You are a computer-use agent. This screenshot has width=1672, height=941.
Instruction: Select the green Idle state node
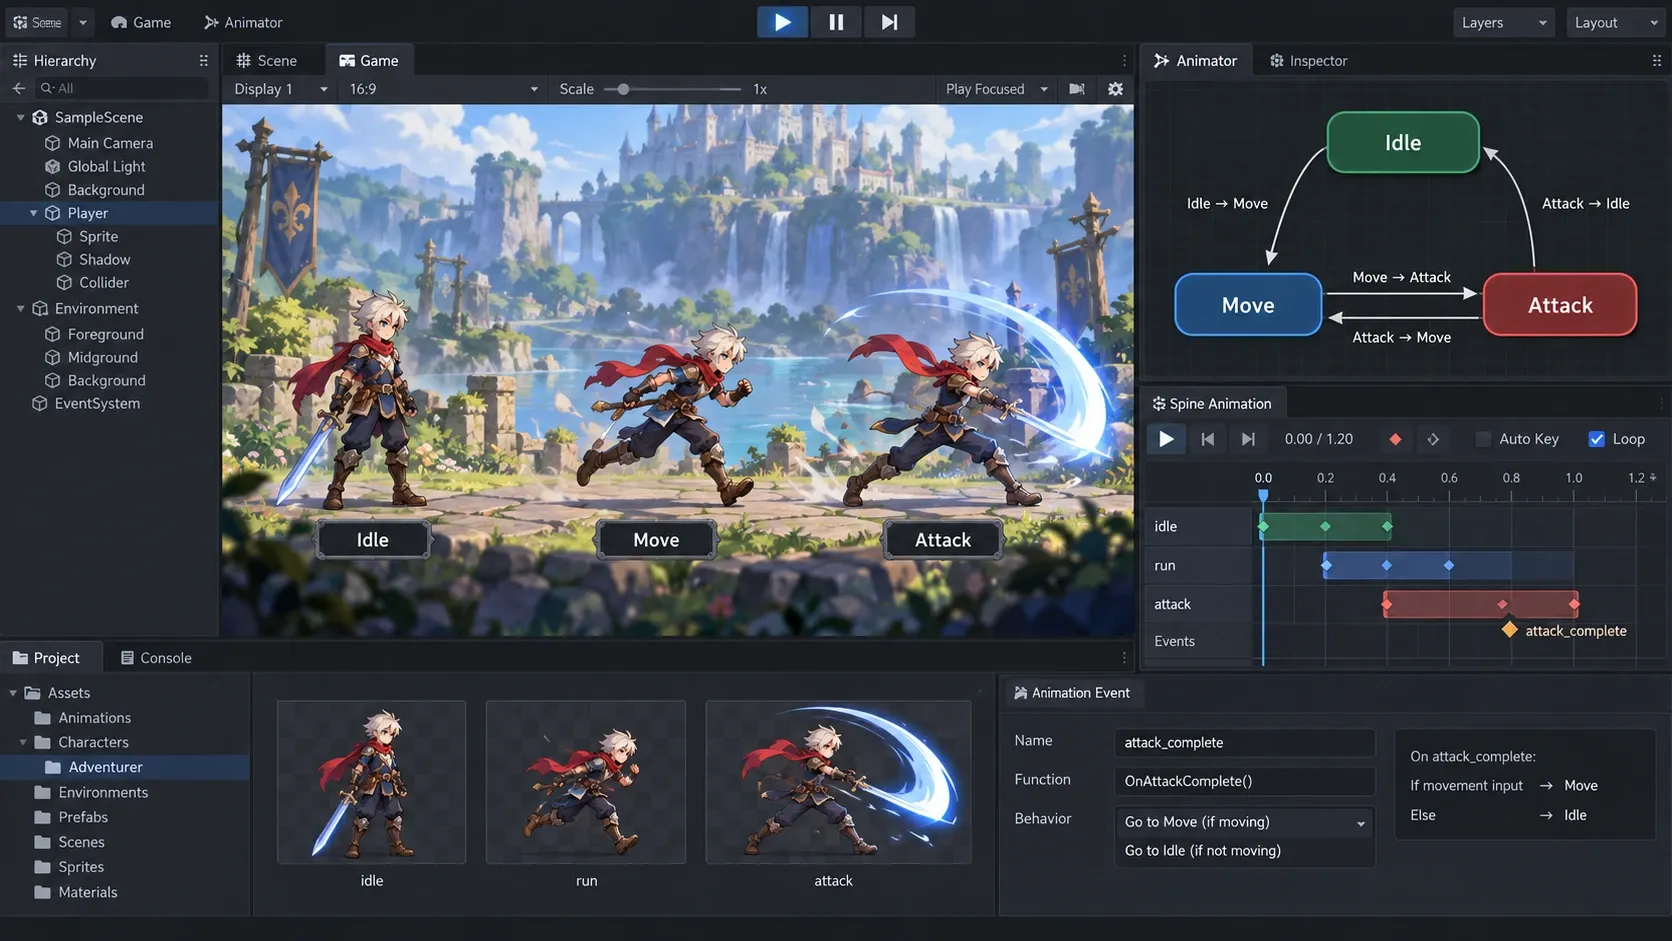tap(1403, 142)
